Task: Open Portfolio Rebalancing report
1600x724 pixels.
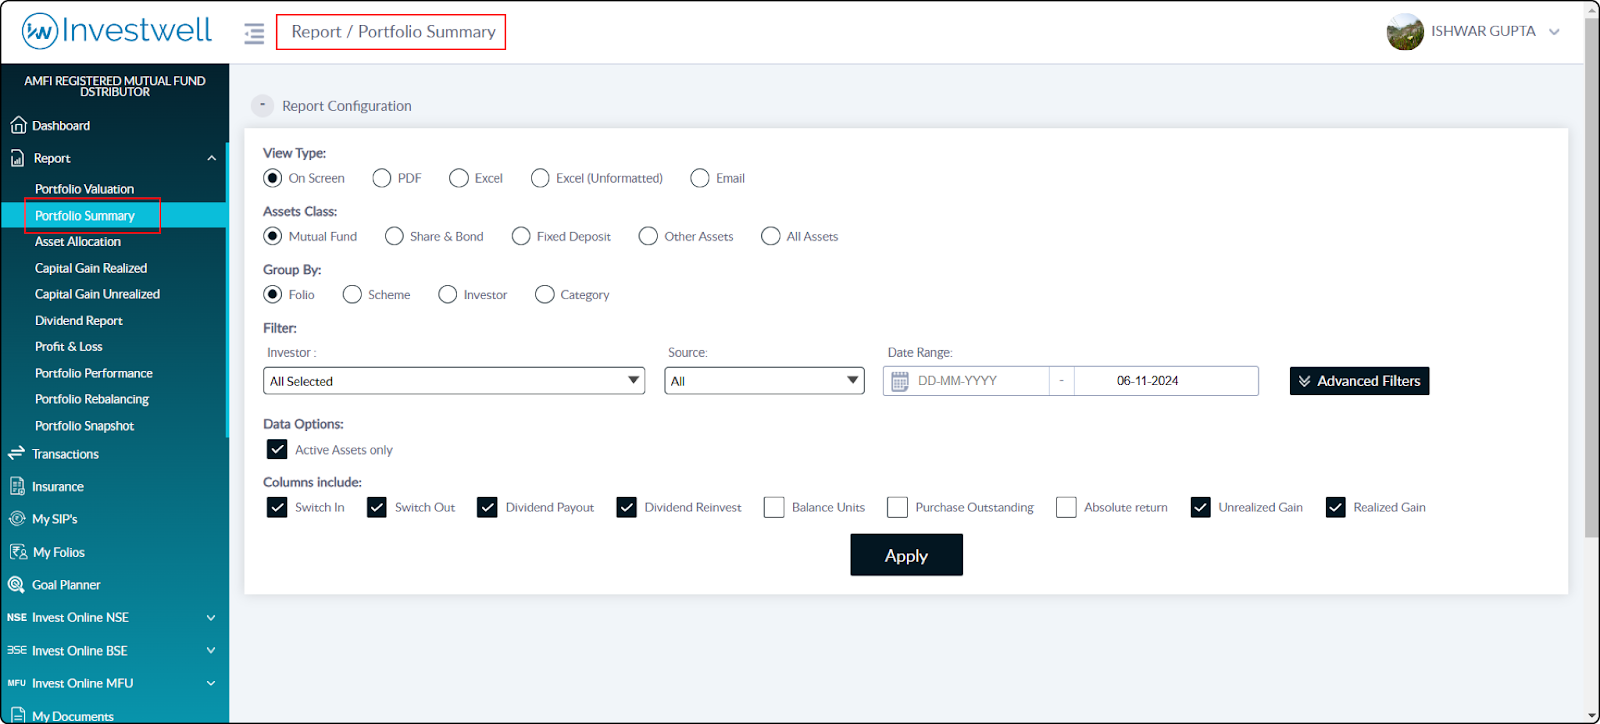Action: pos(92,399)
